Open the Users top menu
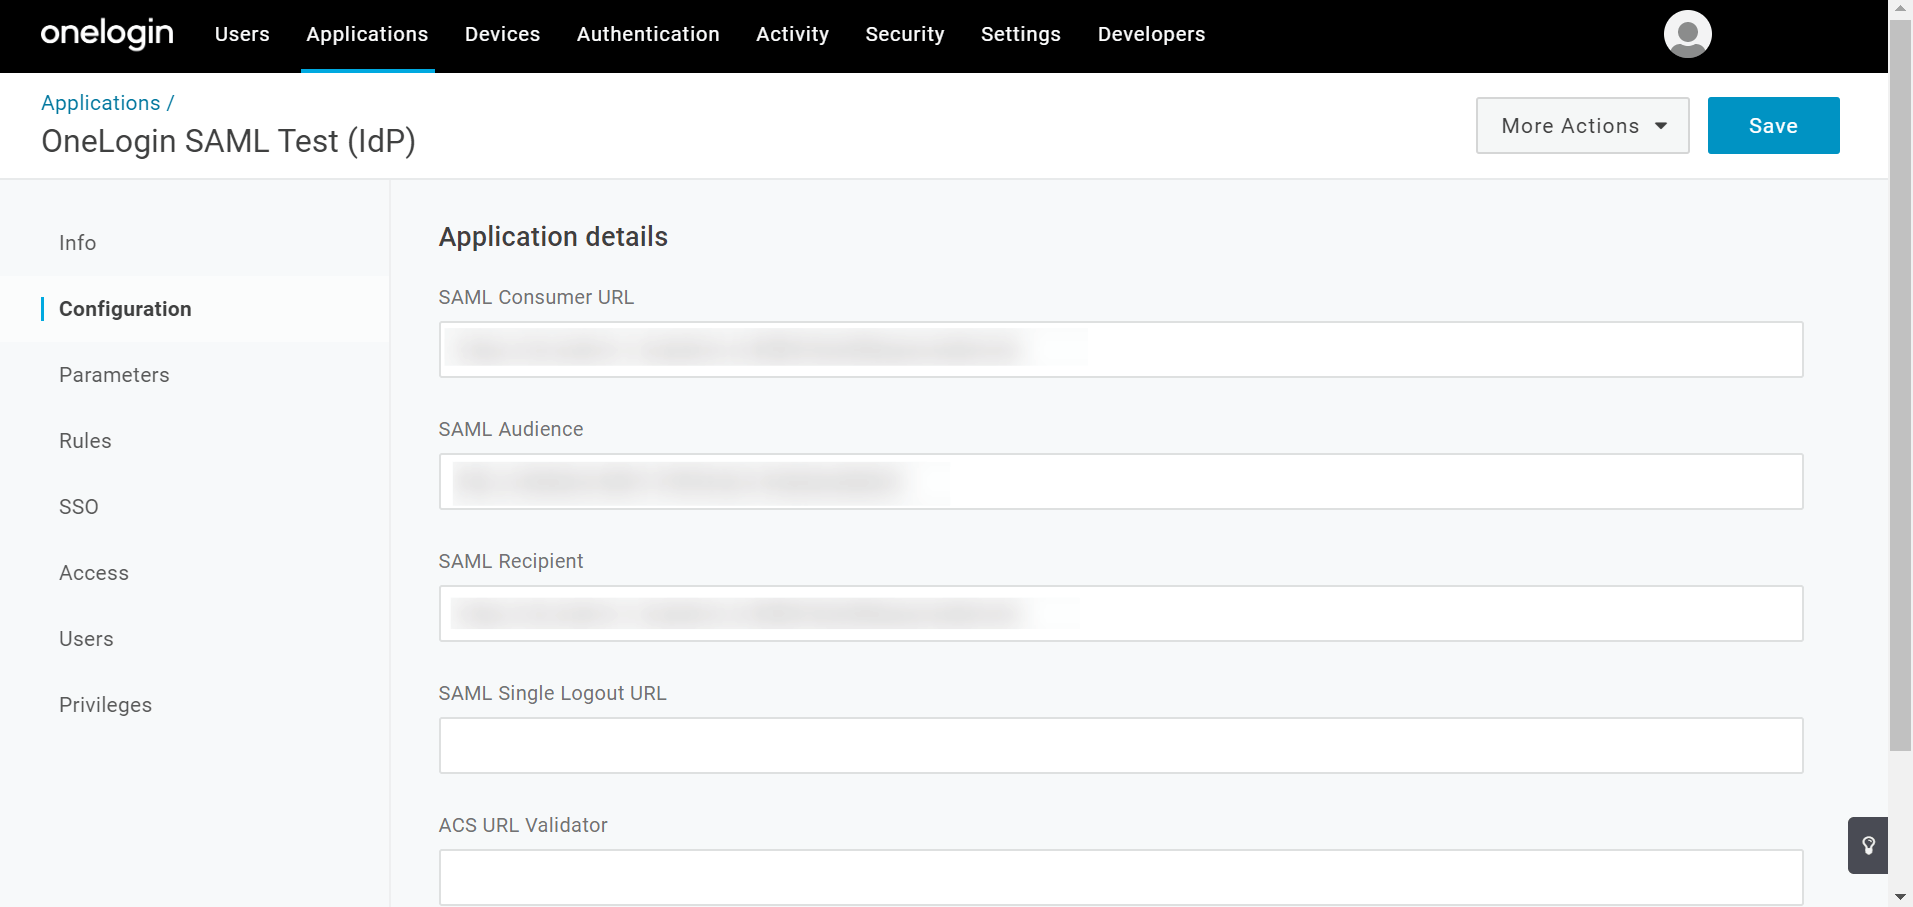Image resolution: width=1913 pixels, height=907 pixels. coord(242,34)
